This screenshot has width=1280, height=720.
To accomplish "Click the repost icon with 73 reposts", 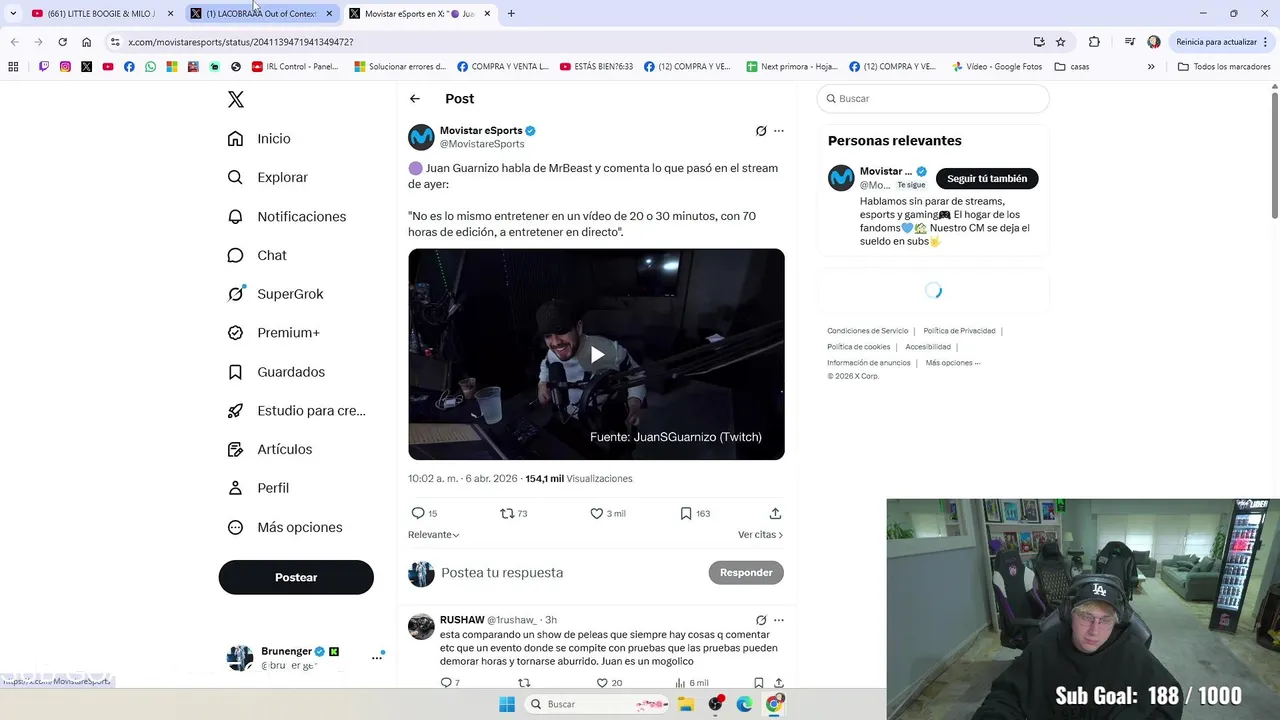I will 507,513.
